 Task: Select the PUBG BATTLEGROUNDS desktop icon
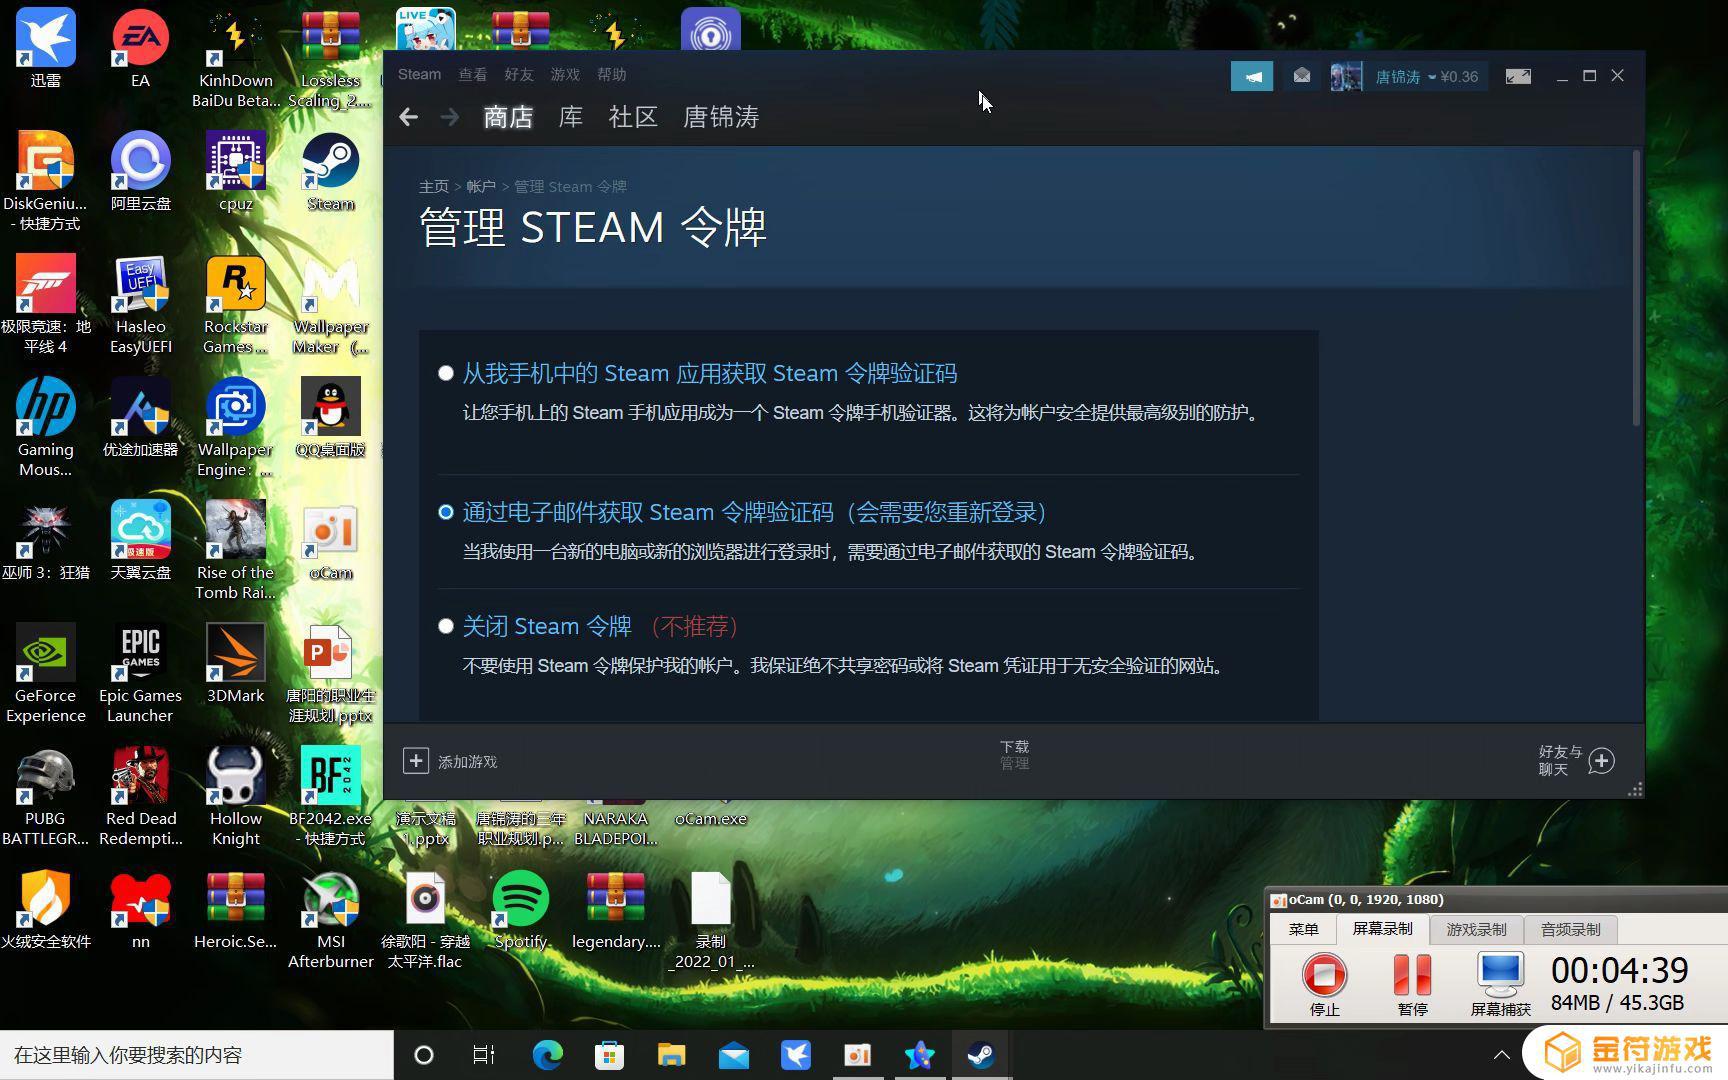tap(45, 796)
